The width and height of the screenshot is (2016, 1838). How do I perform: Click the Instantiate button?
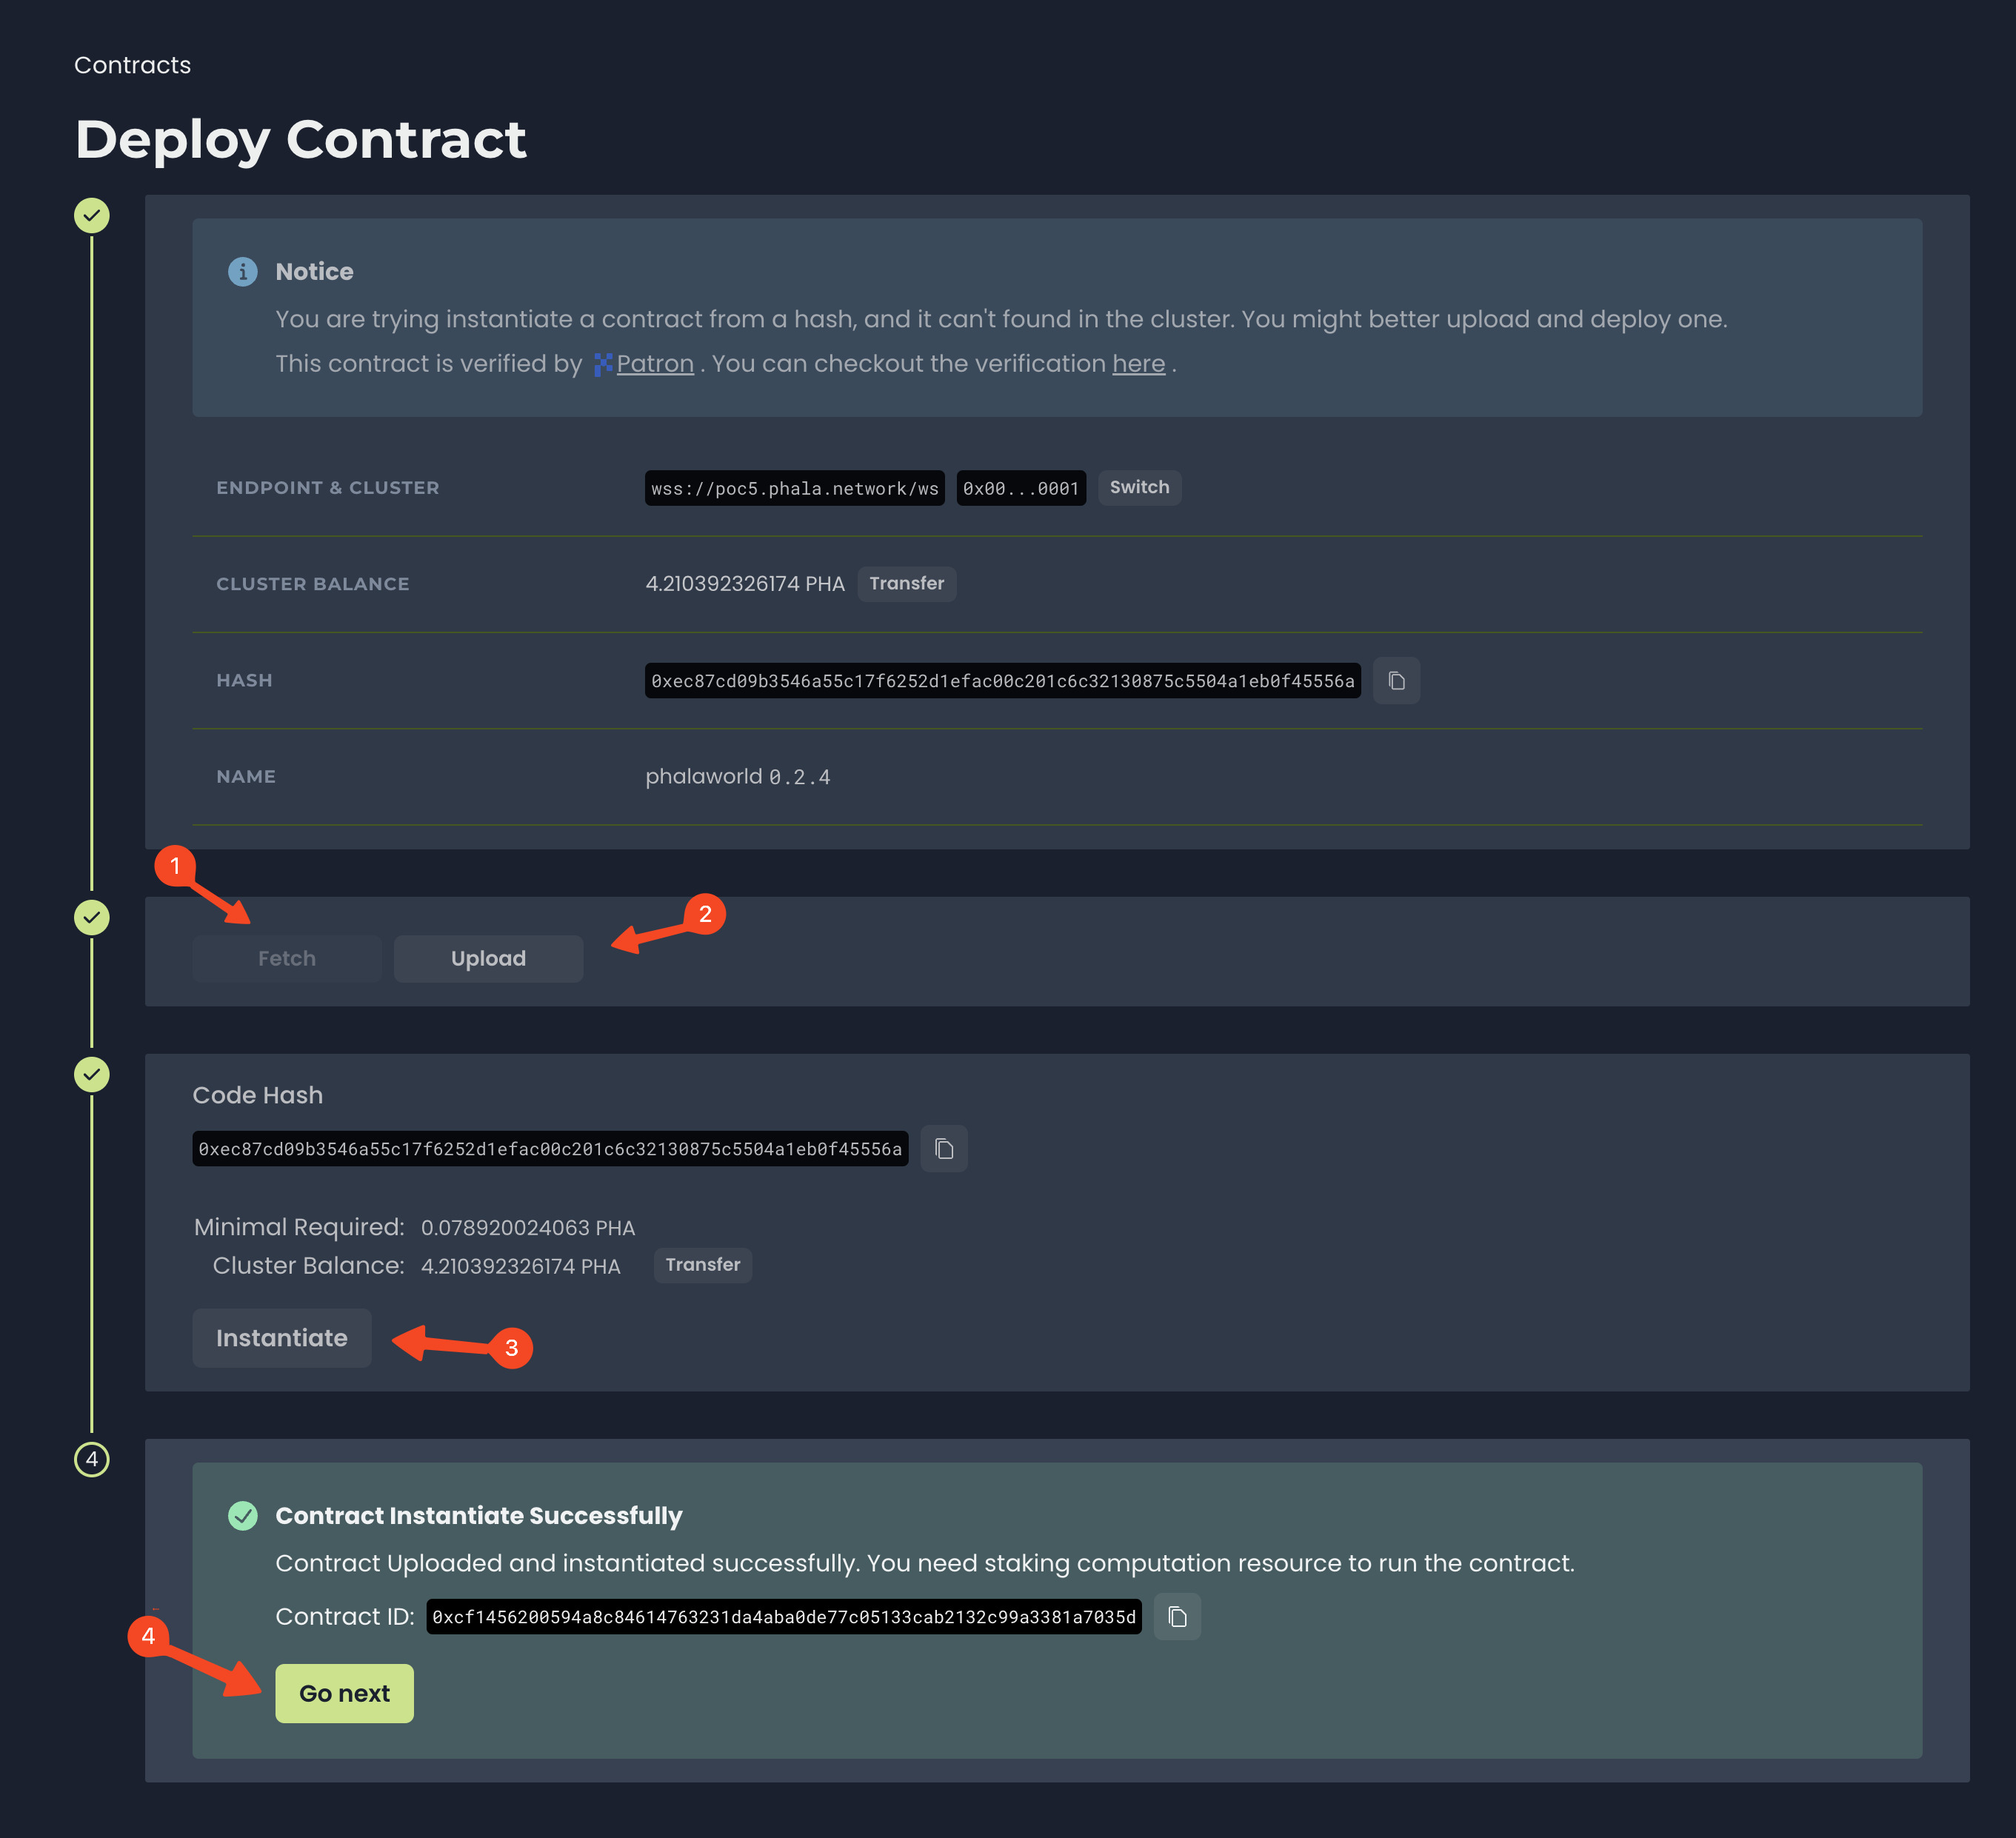pos(282,1338)
